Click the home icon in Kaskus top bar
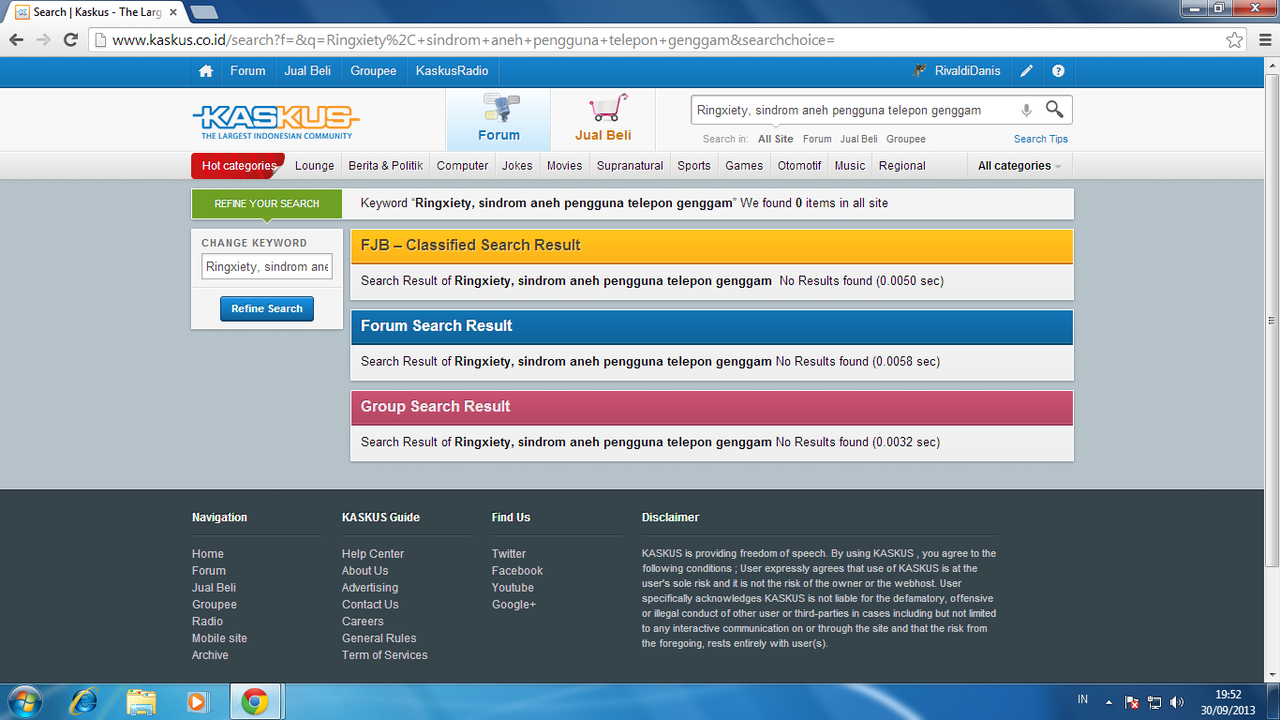This screenshot has width=1280, height=720. coord(206,71)
